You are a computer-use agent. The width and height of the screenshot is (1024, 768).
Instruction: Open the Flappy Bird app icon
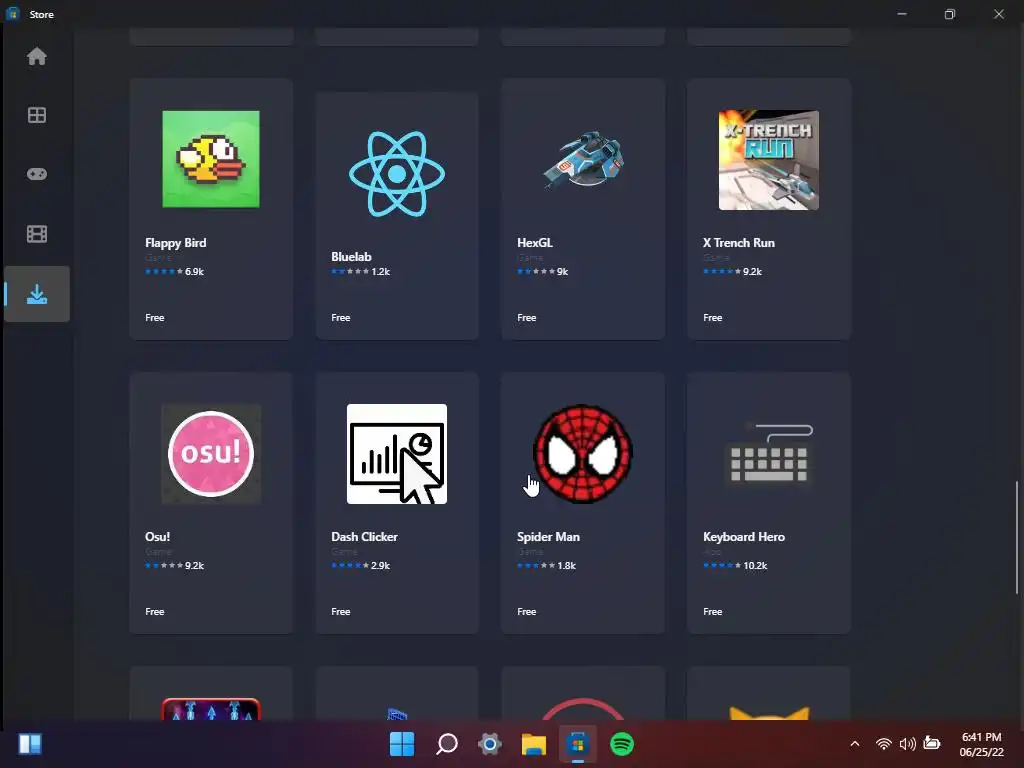coord(211,159)
